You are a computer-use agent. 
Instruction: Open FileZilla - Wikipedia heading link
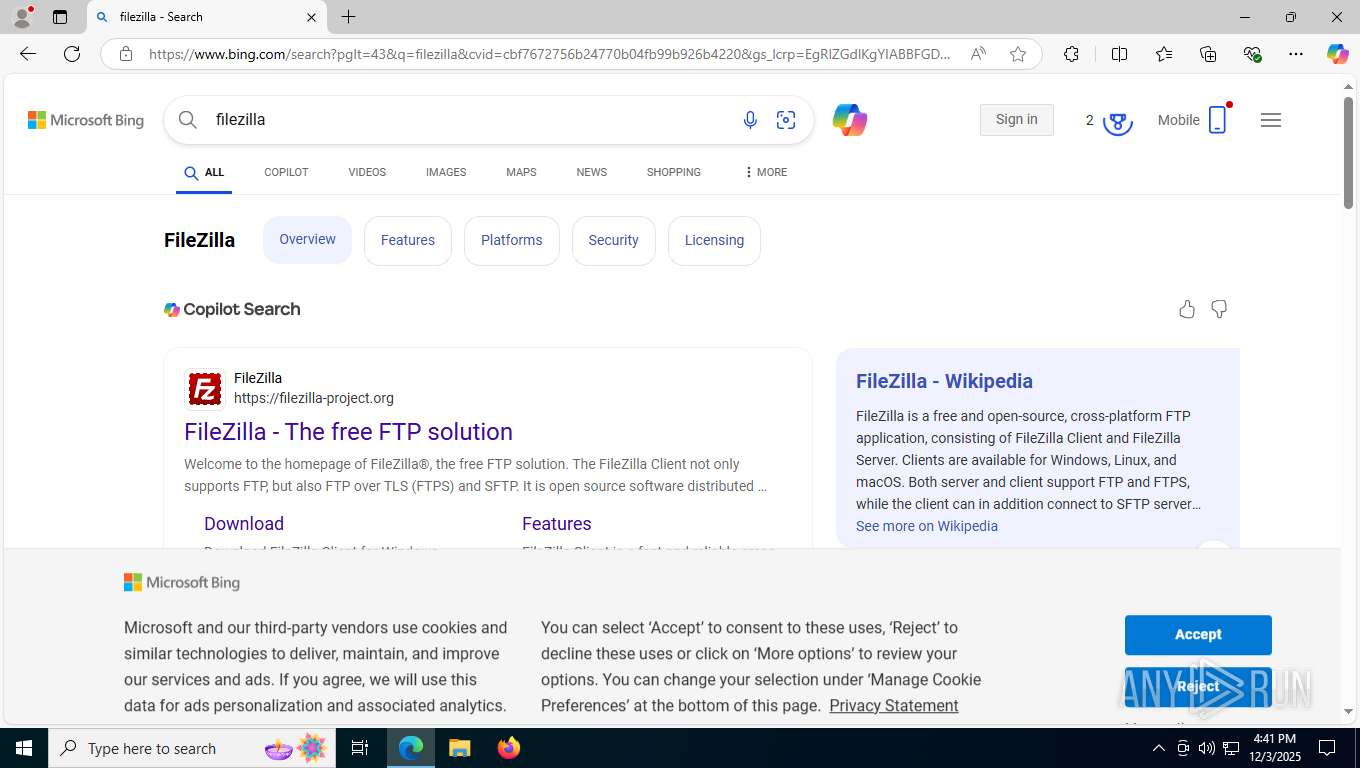point(944,381)
